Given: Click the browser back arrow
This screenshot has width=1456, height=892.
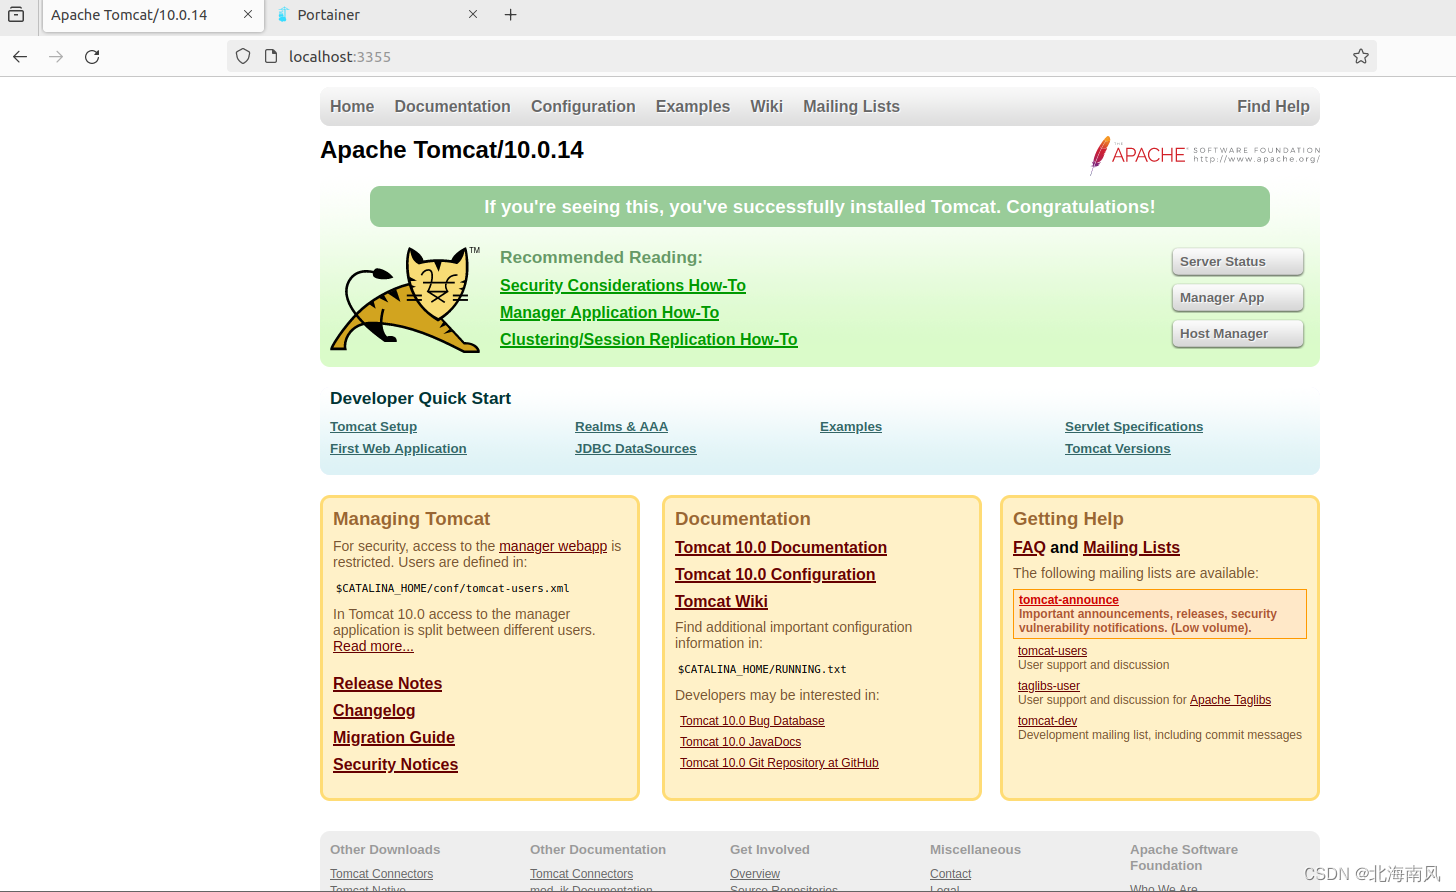Looking at the screenshot, I should point(20,57).
